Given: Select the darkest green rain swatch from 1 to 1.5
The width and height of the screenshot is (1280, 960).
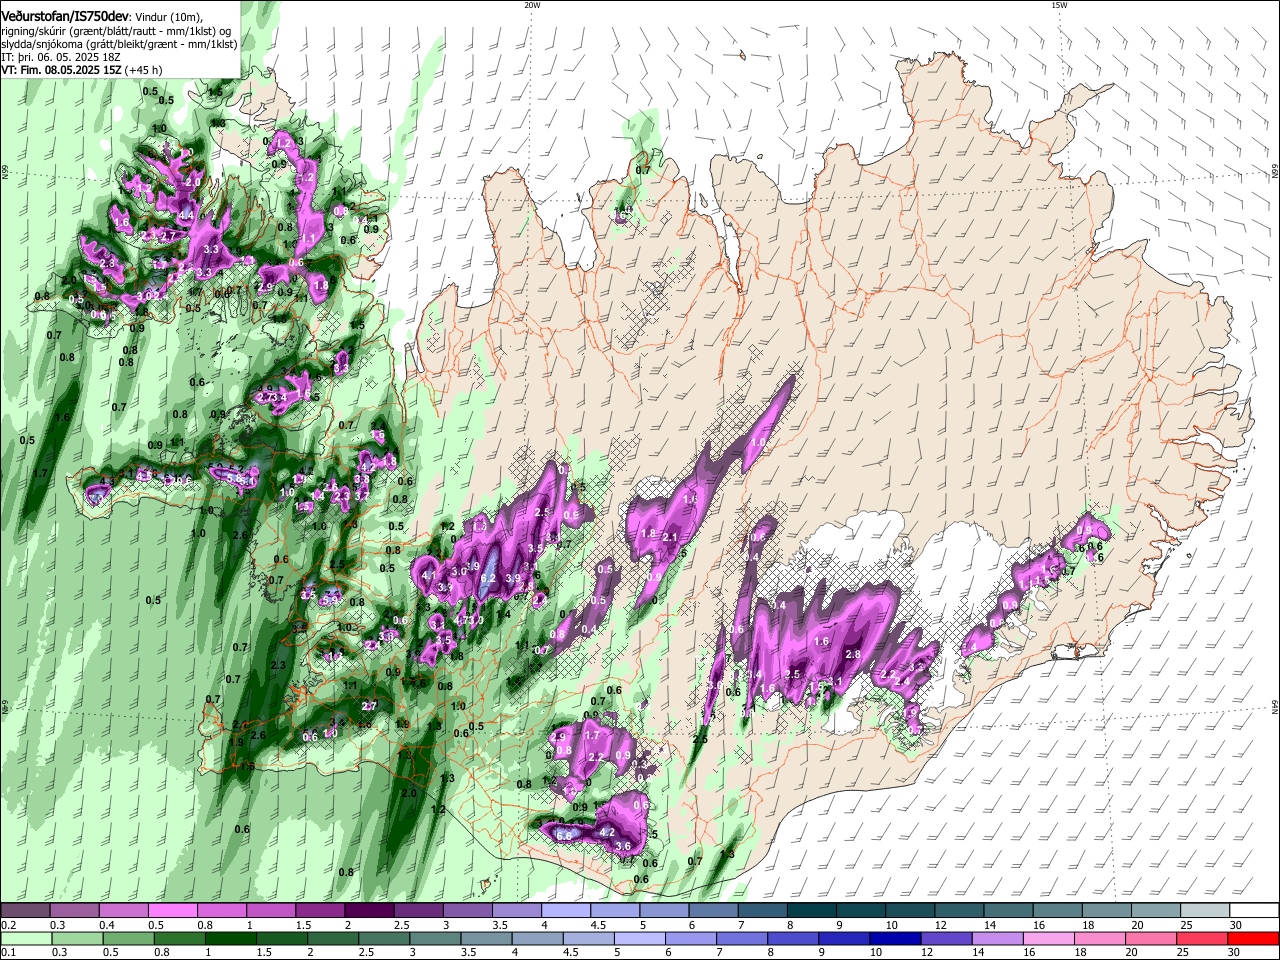Looking at the screenshot, I should point(232,938).
